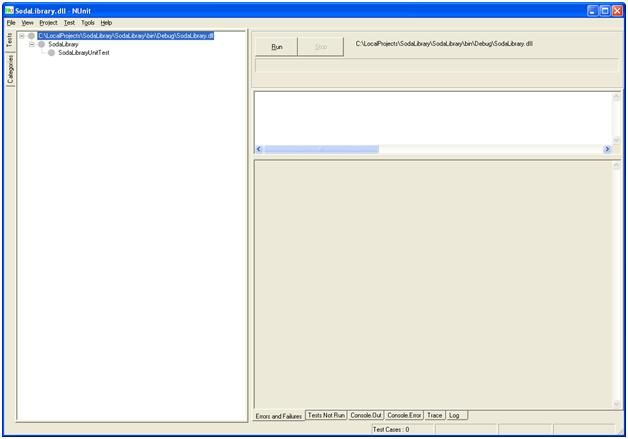Image resolution: width=628 pixels, height=439 pixels.
Task: Collapse the root SodaLibrary.dll tree node
Action: pyautogui.click(x=22, y=36)
